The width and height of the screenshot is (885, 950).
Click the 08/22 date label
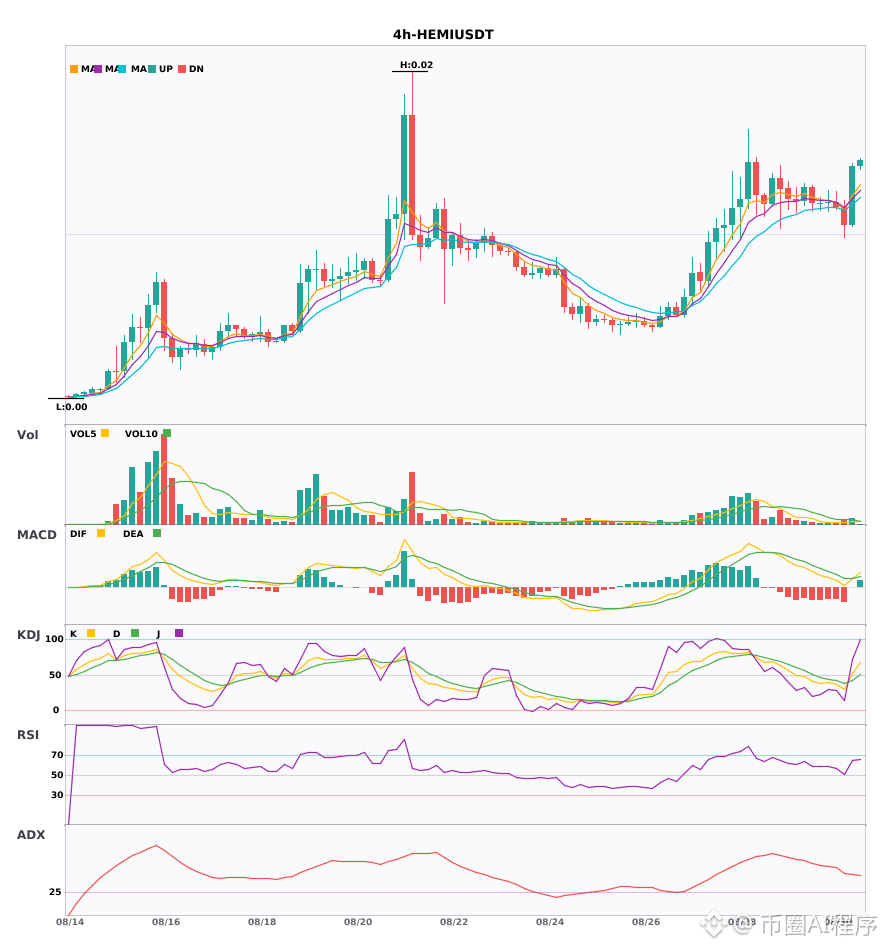pyautogui.click(x=454, y=922)
